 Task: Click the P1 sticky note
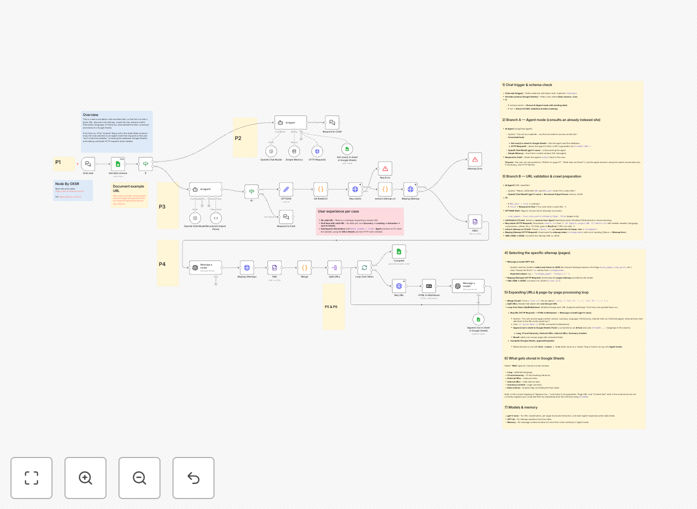64,164
